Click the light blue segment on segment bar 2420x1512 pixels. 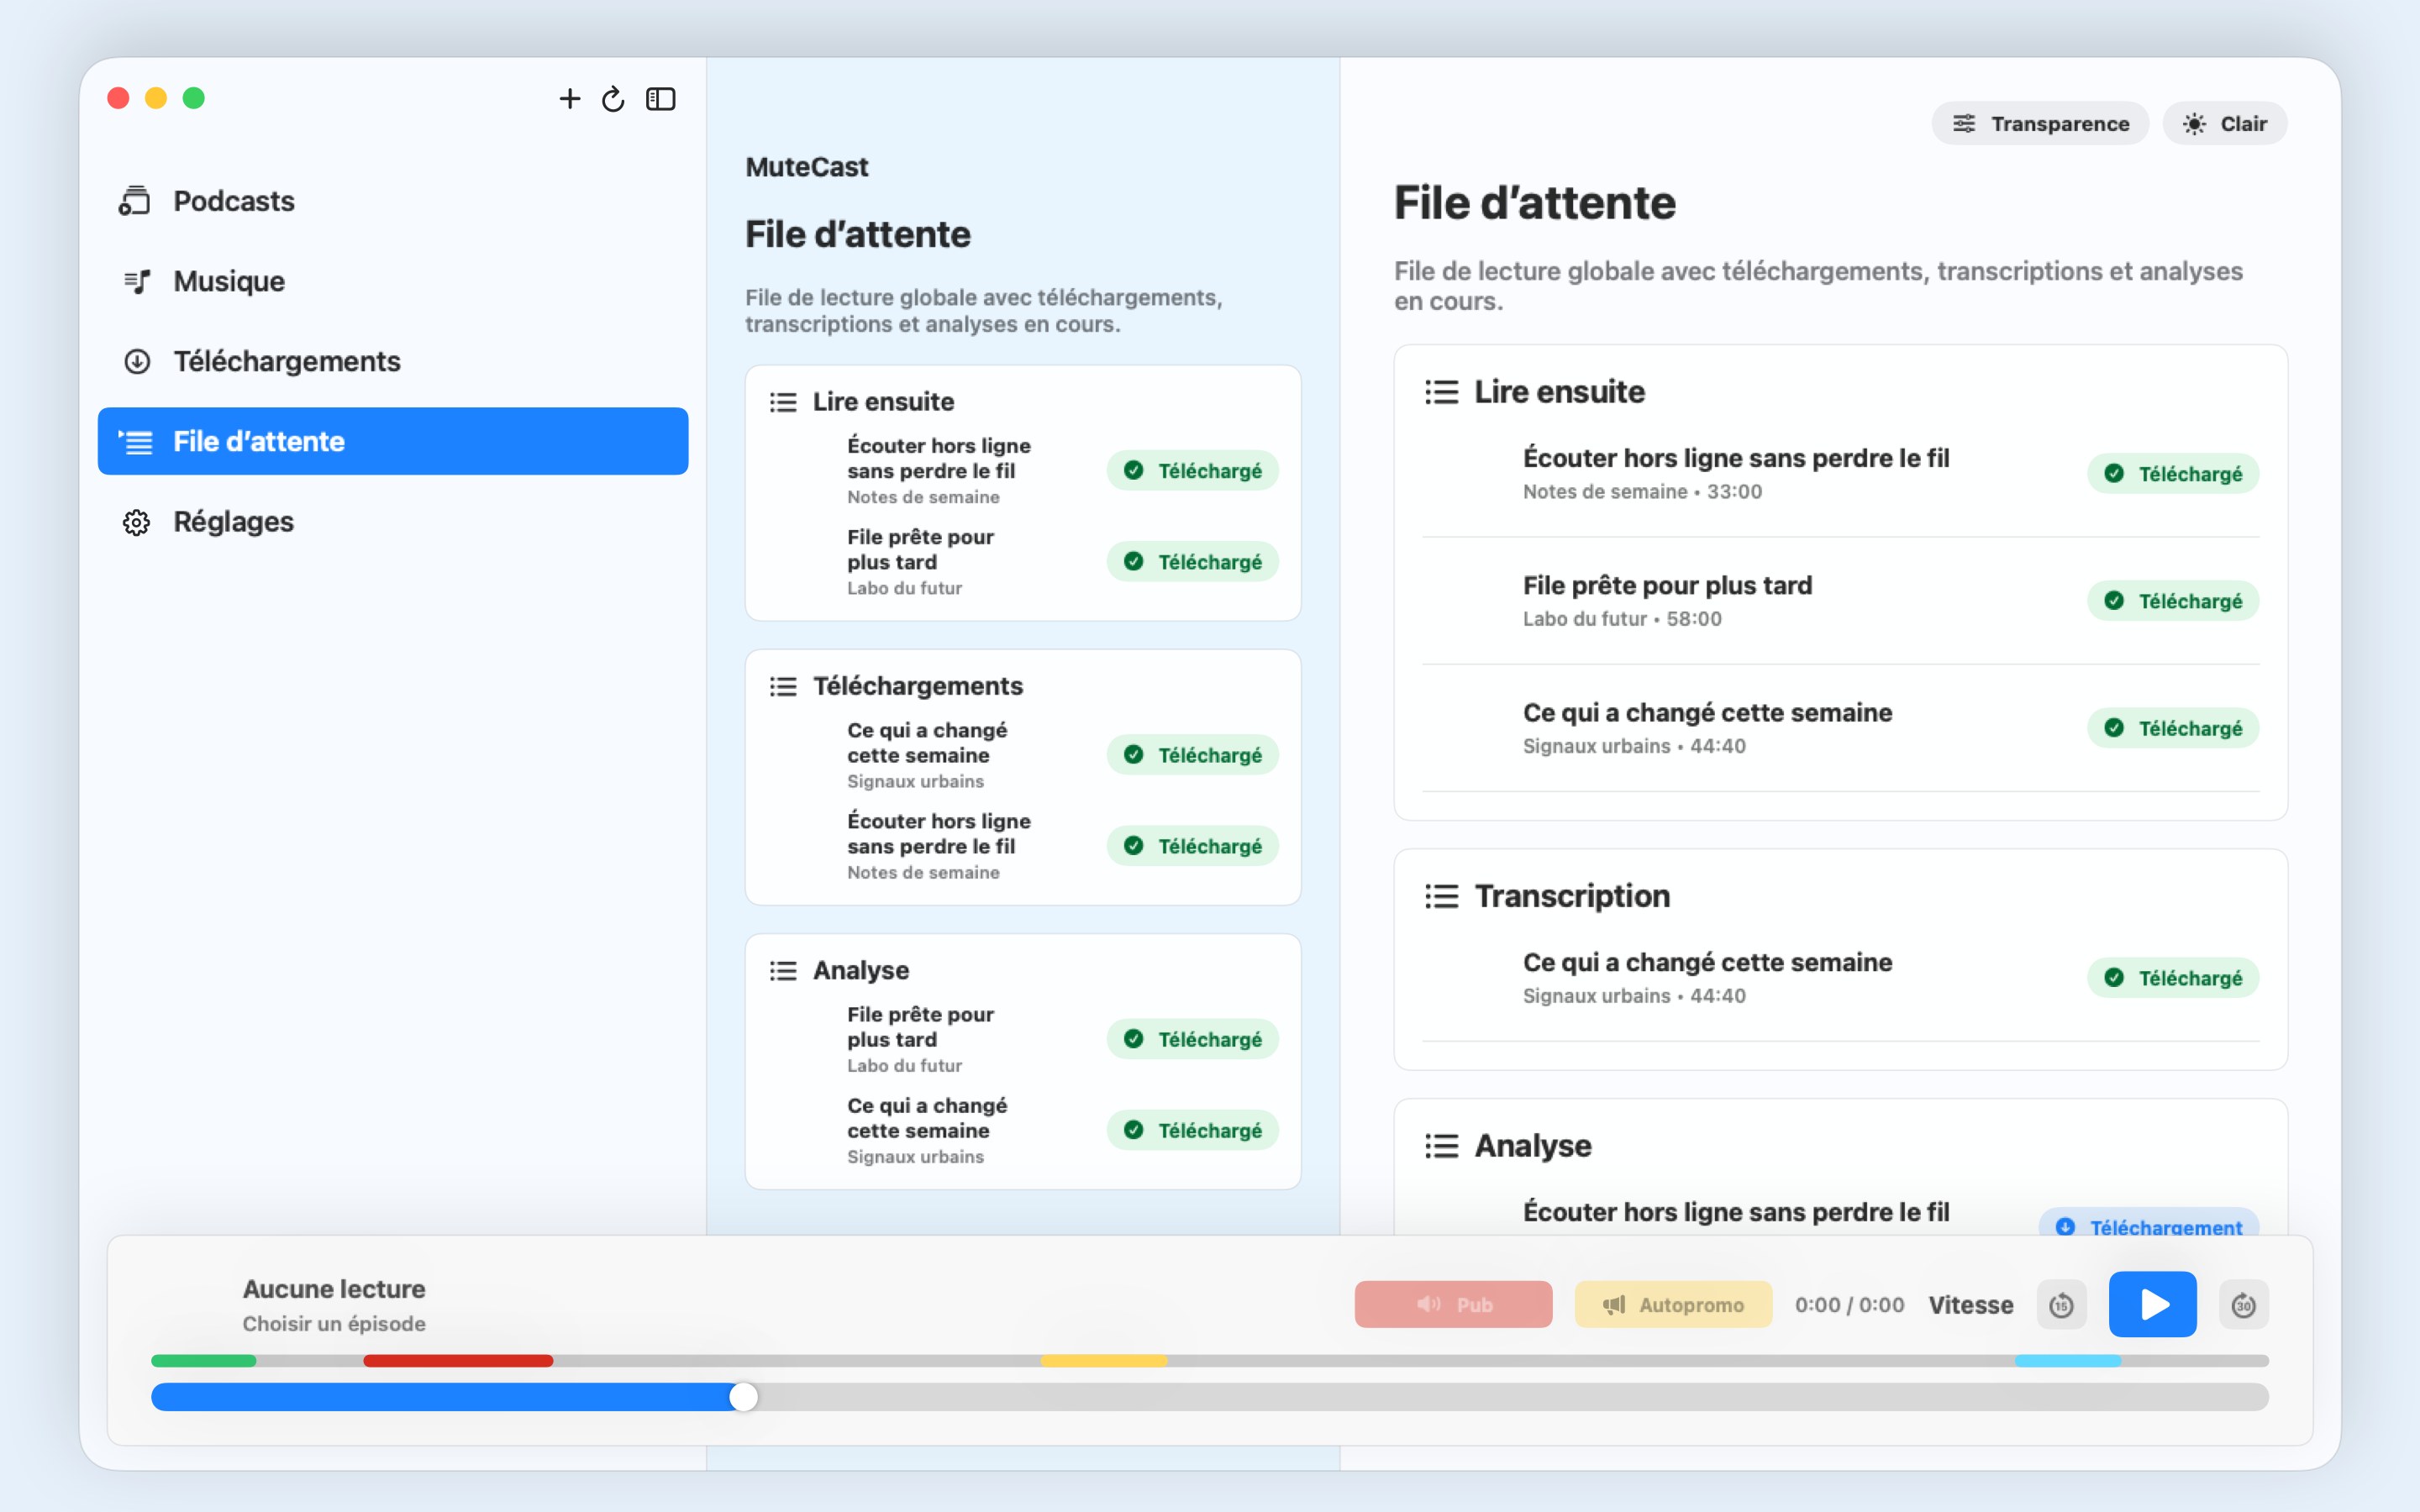click(x=2068, y=1361)
